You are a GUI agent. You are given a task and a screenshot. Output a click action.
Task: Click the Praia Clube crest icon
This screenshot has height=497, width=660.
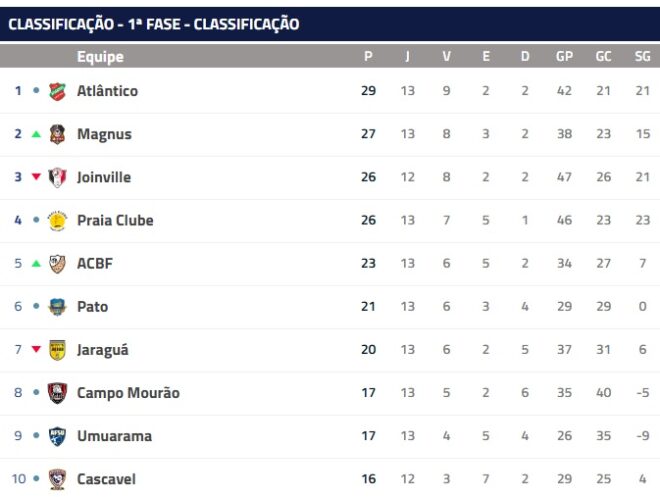(x=57, y=221)
